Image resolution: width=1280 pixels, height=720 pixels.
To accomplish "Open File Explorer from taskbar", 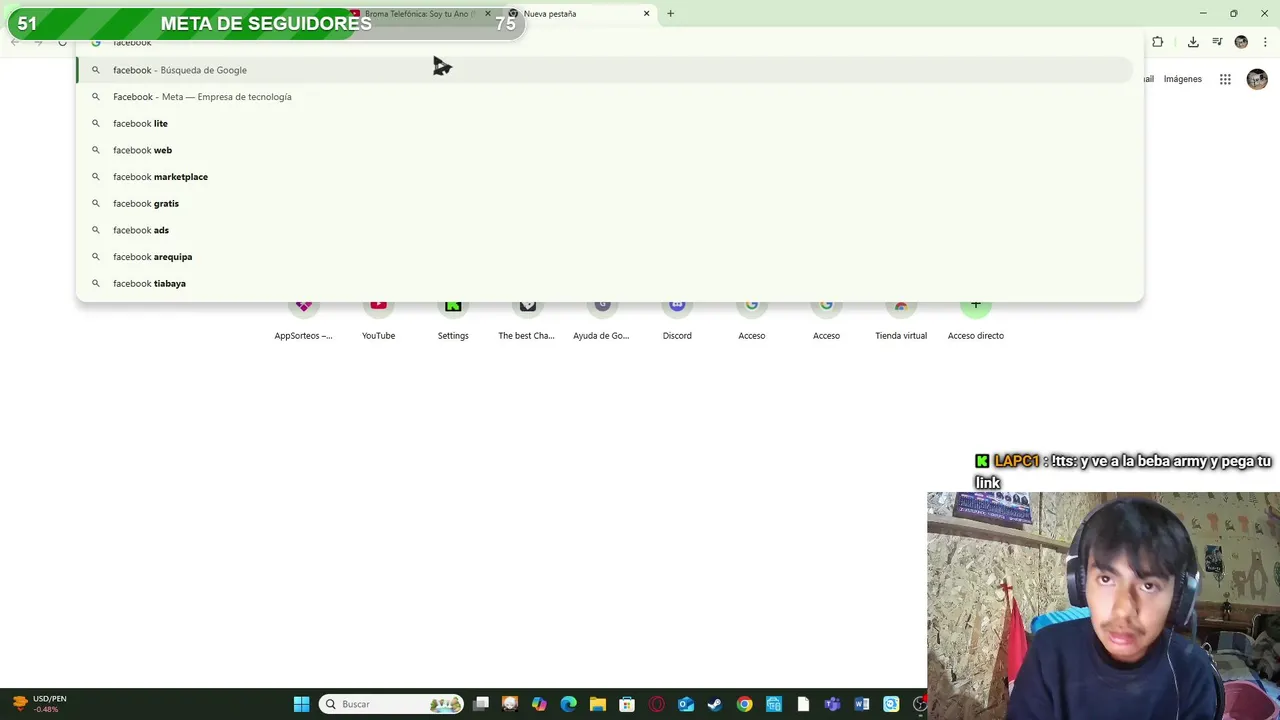I will 597,704.
